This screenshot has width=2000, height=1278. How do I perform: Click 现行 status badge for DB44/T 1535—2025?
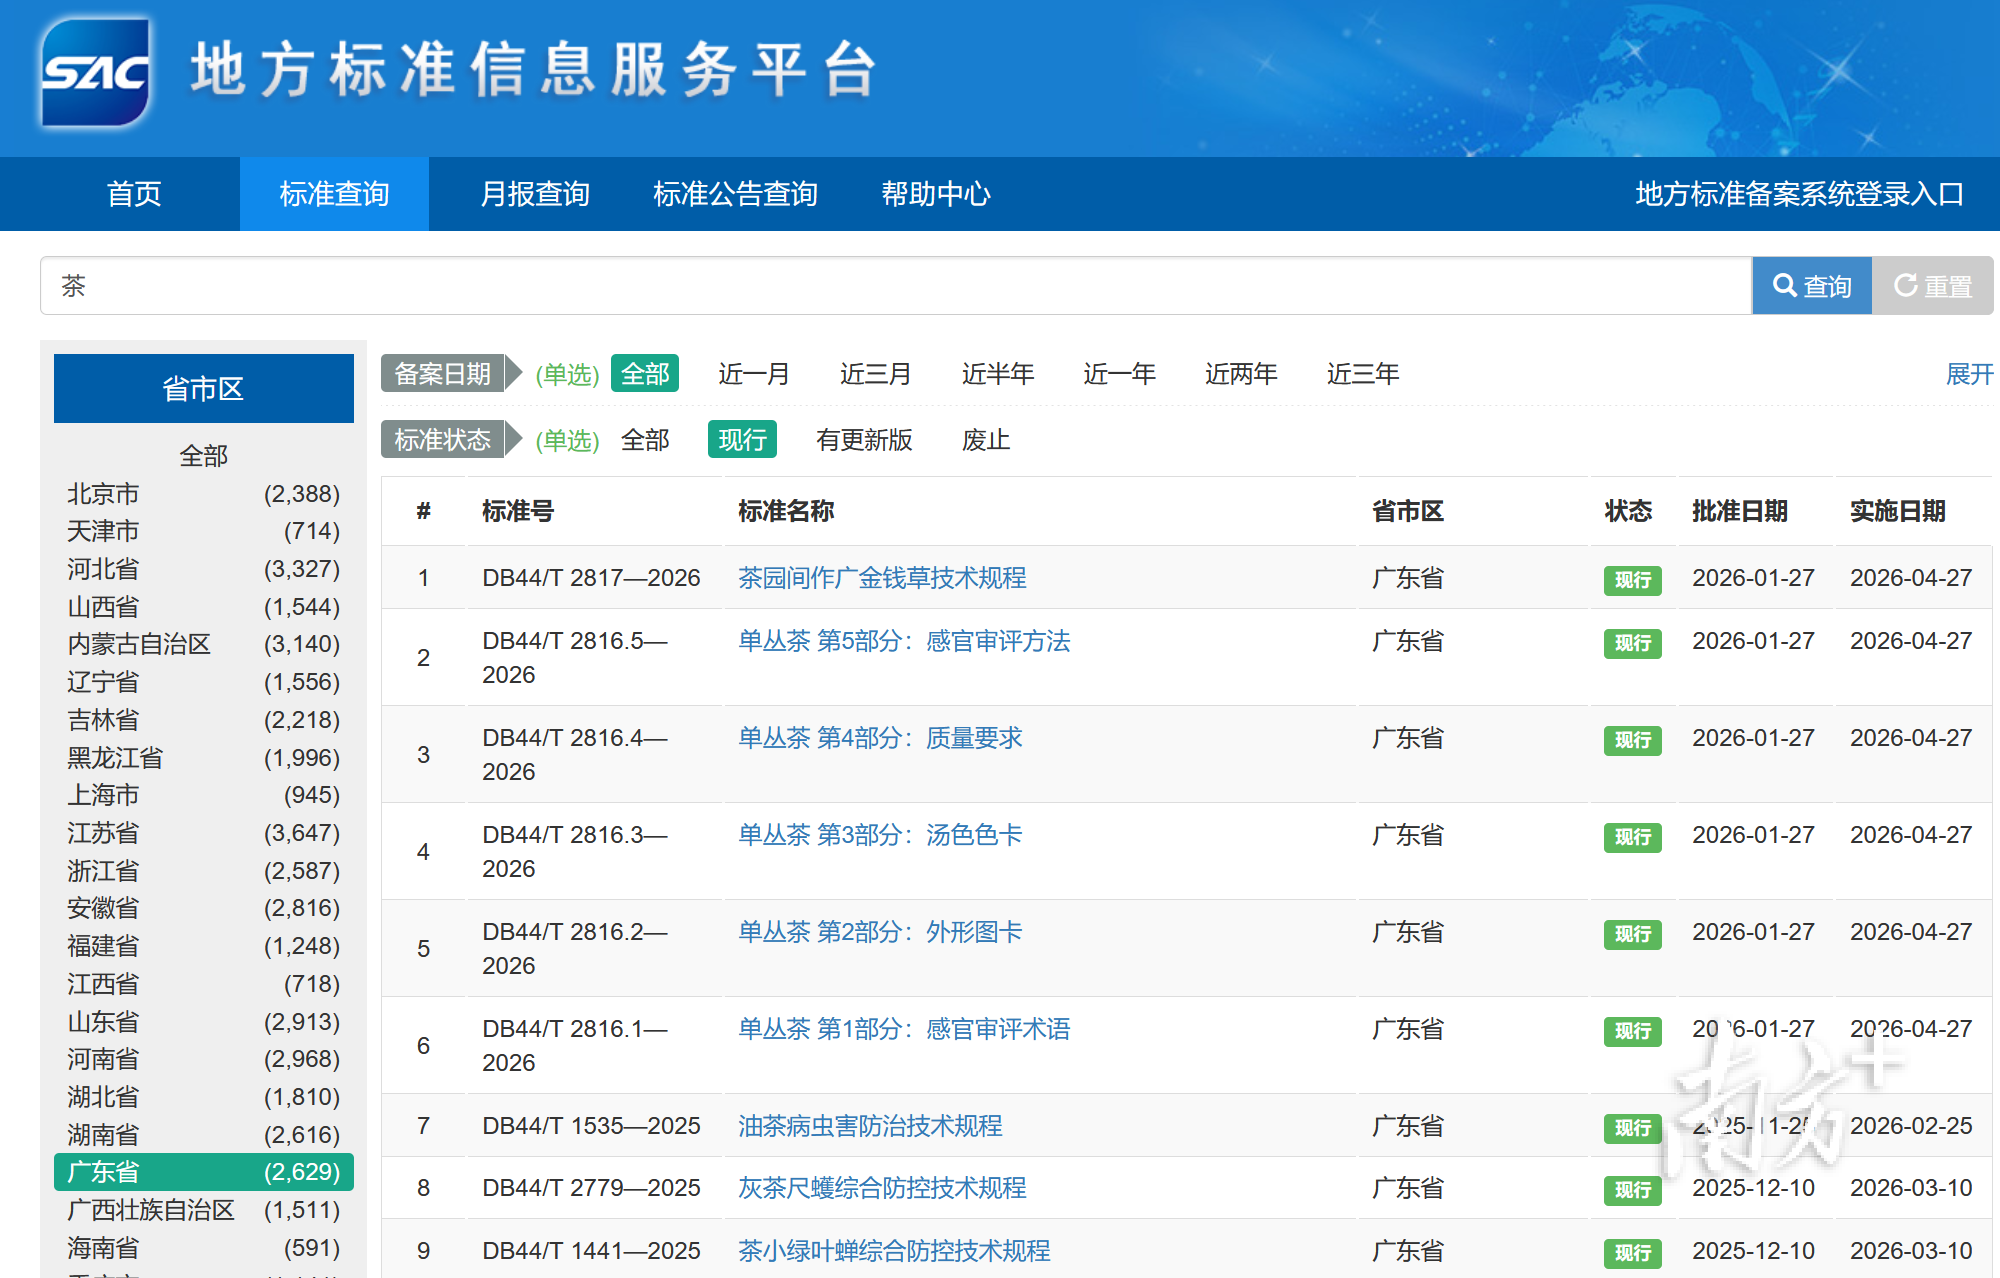click(1632, 1128)
